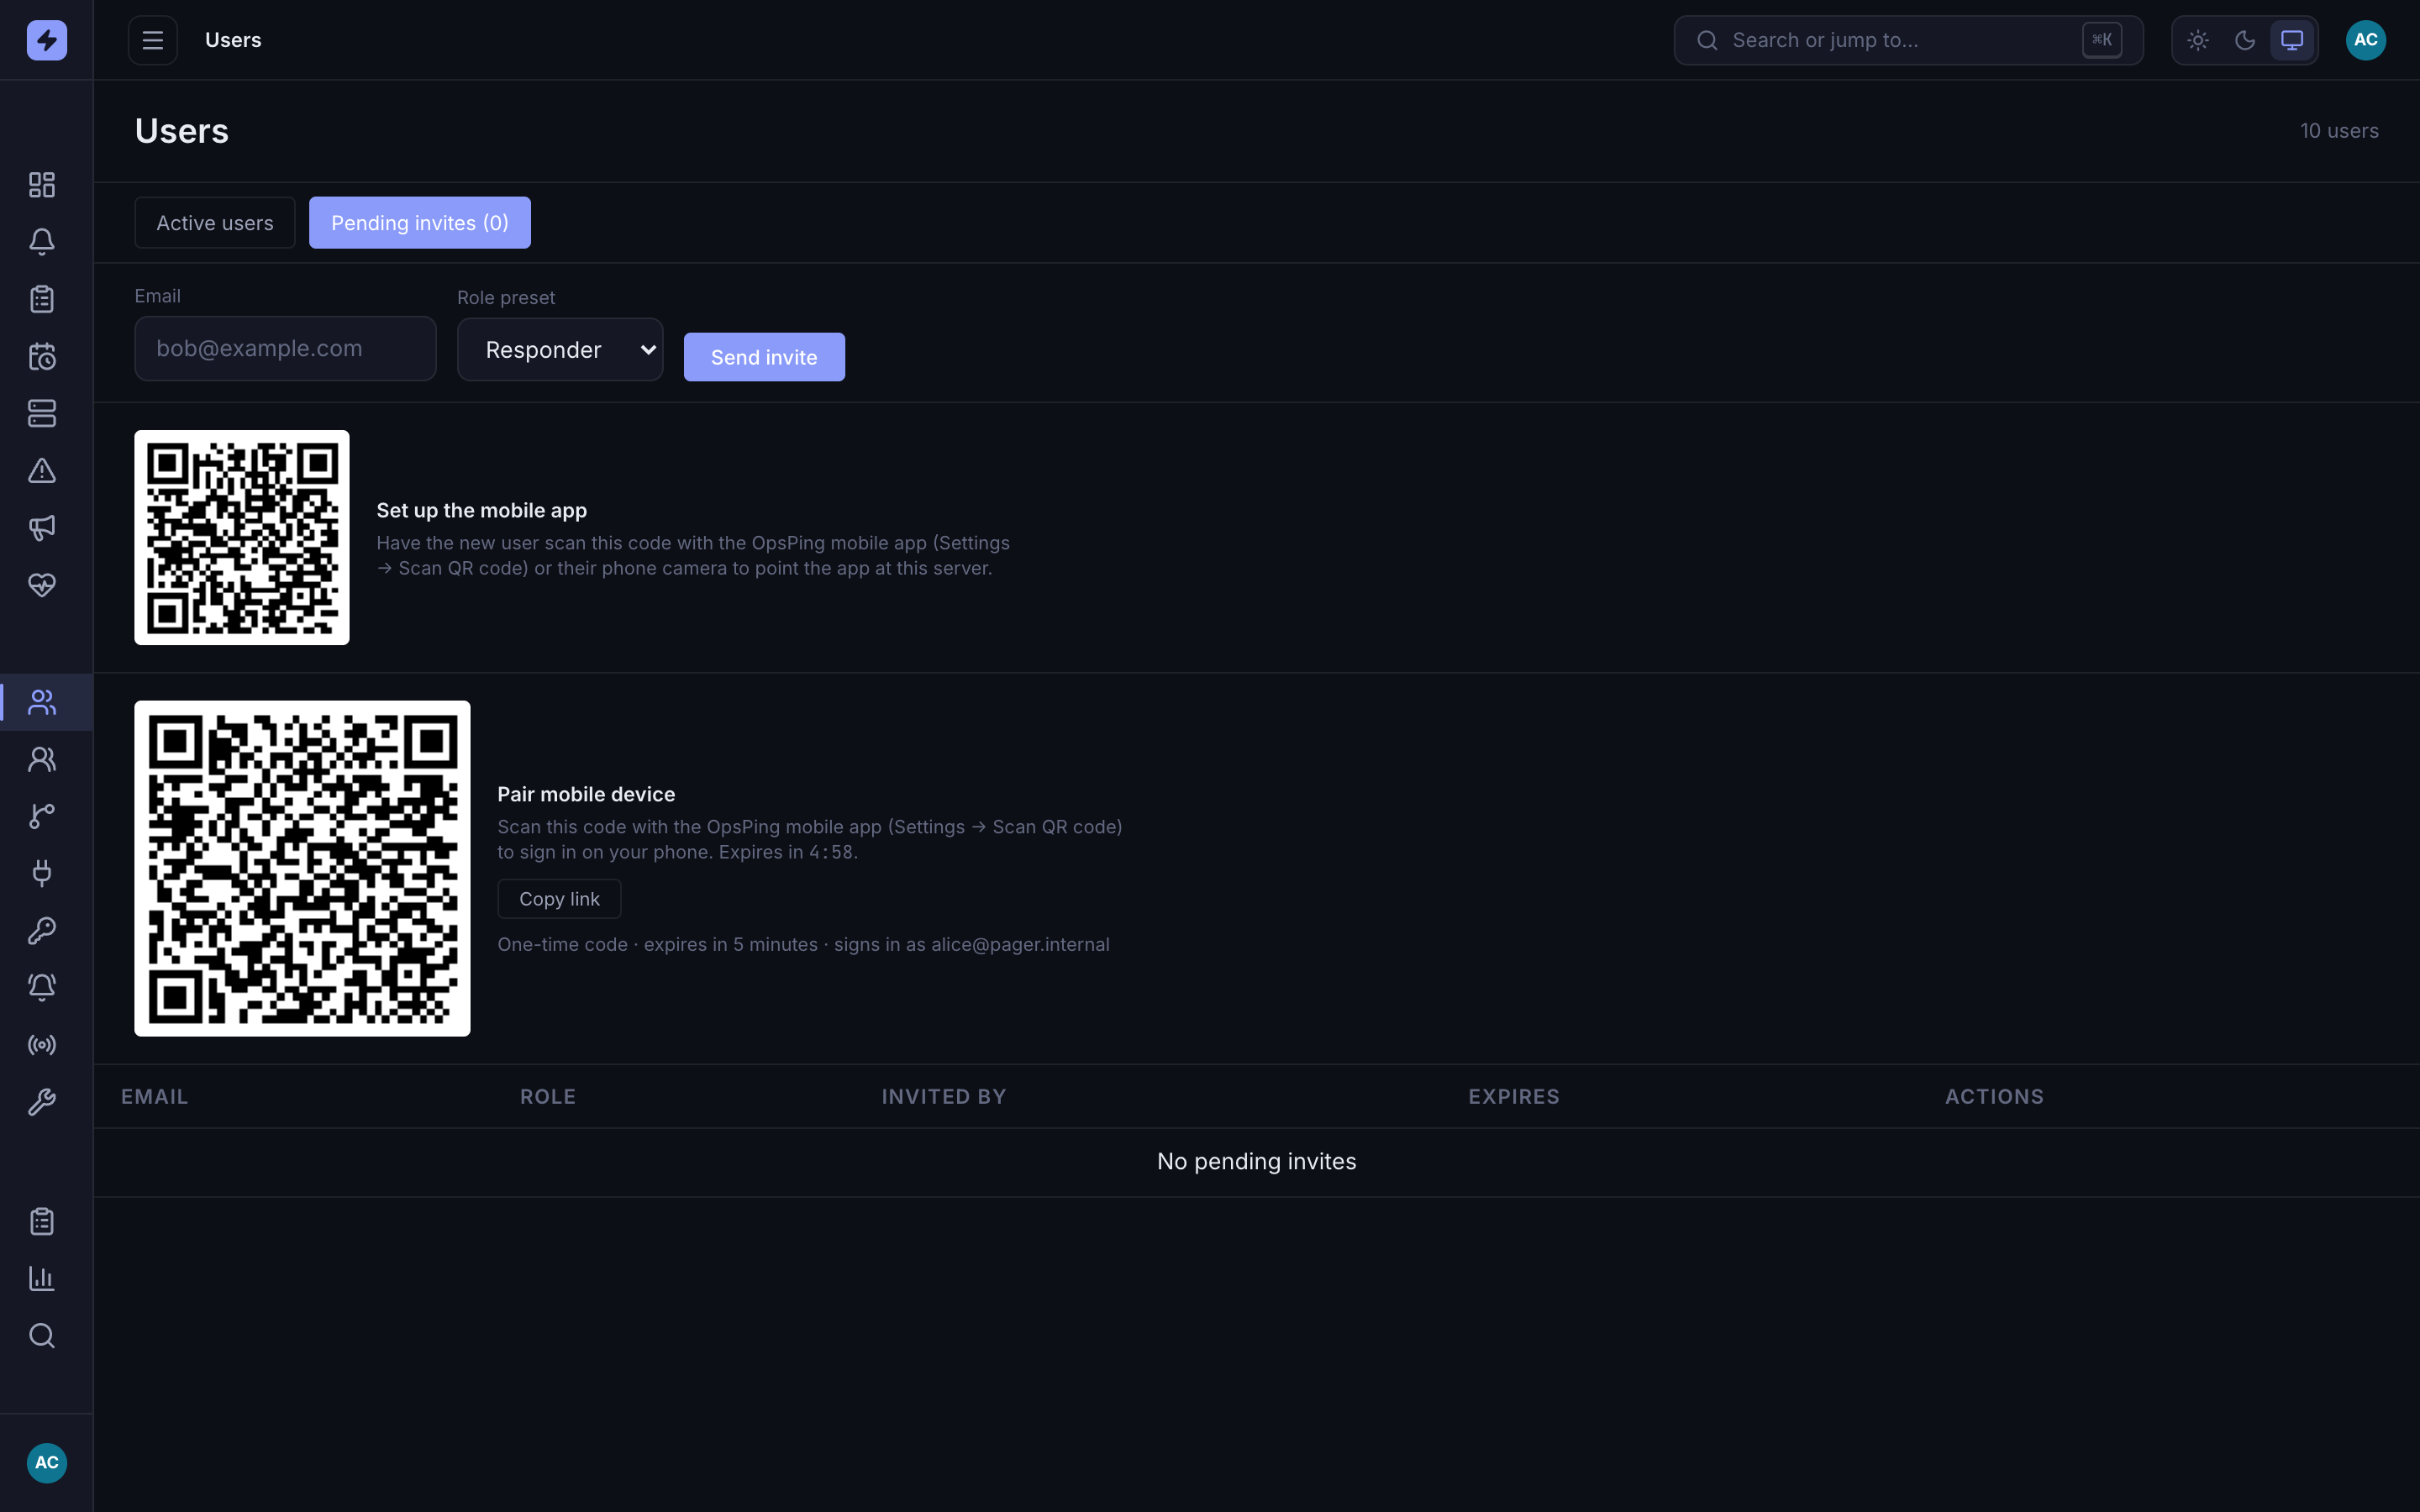
Task: Select system theme with monitor icon
Action: pyautogui.click(x=2292, y=40)
